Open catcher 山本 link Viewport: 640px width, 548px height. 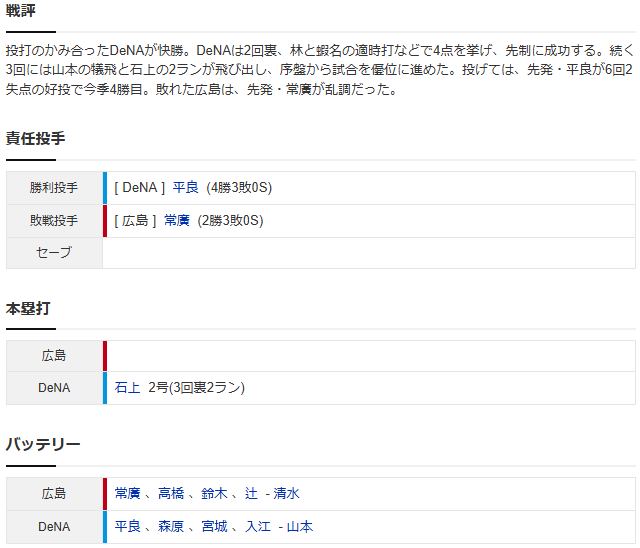point(300,527)
